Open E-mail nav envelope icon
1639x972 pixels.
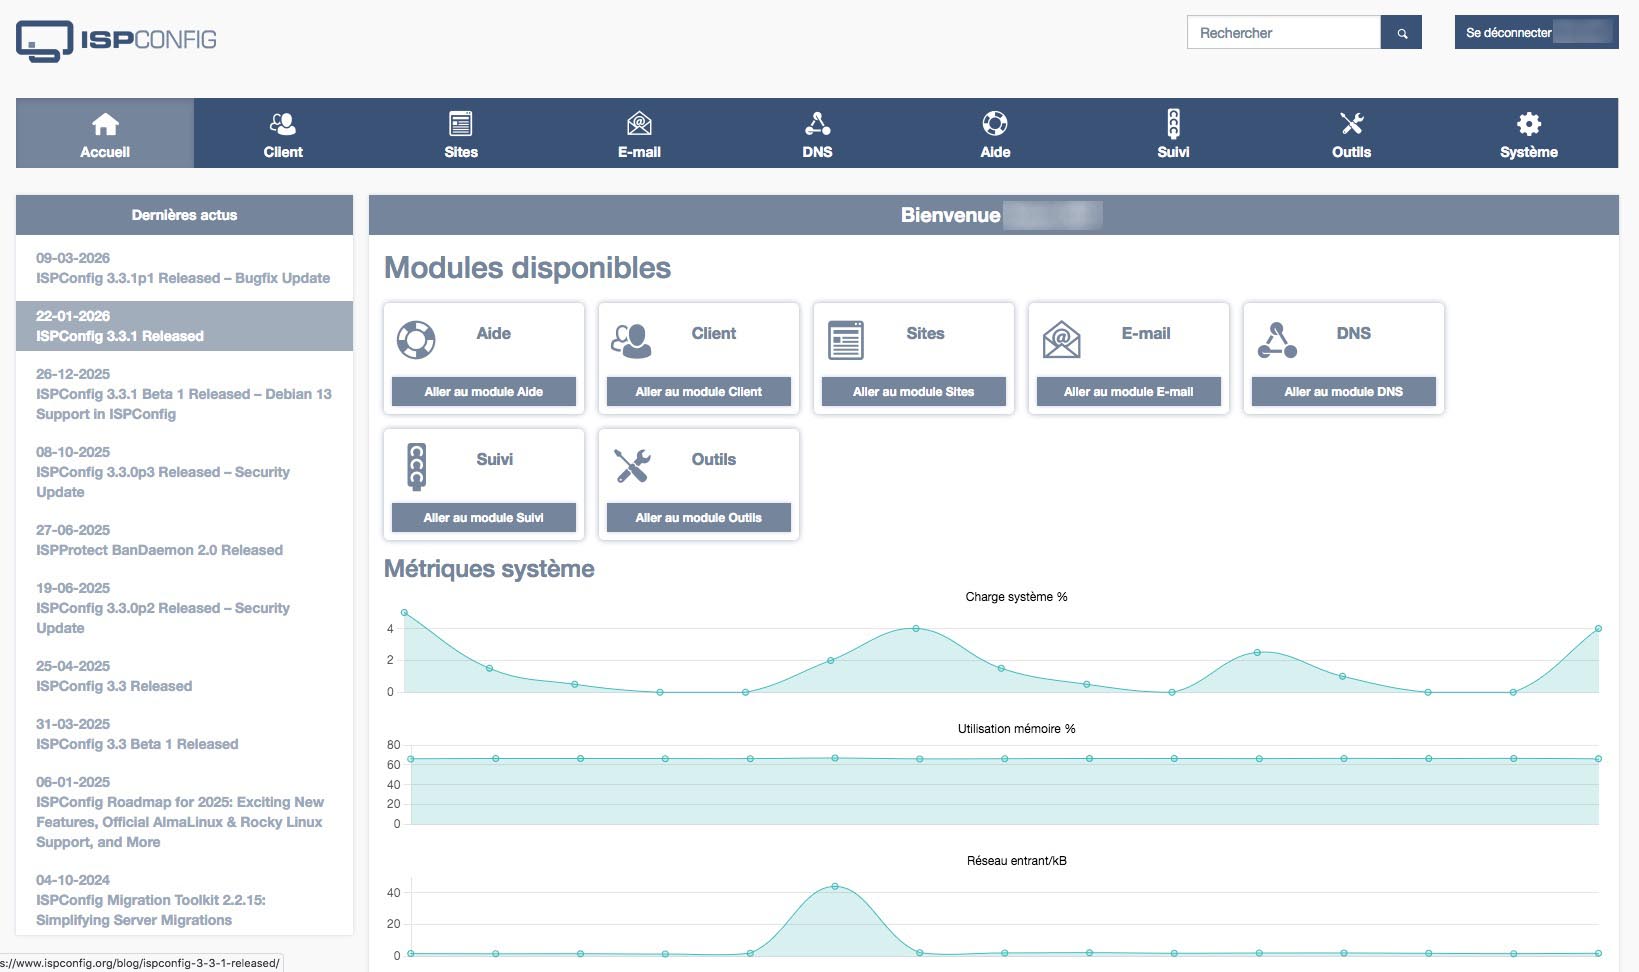coord(639,124)
